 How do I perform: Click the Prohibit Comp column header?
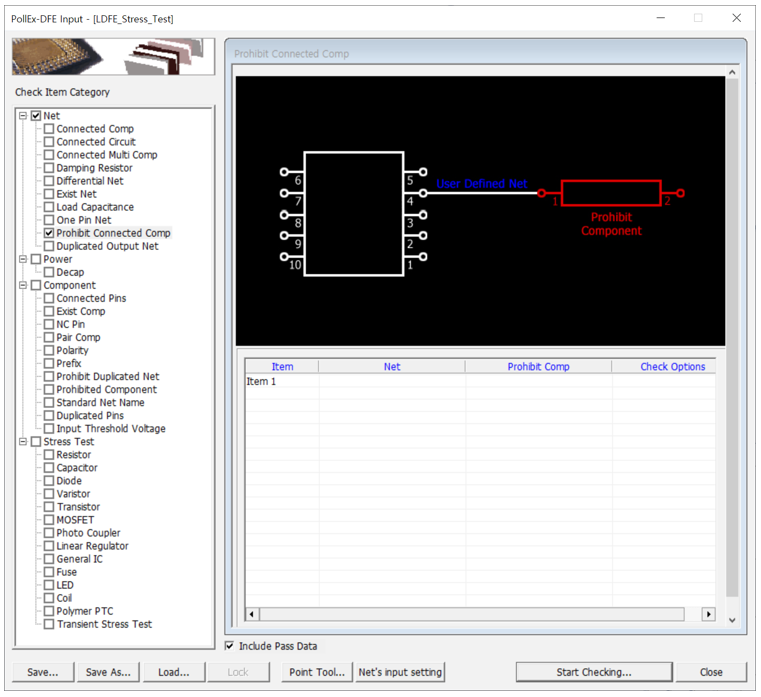pos(538,367)
